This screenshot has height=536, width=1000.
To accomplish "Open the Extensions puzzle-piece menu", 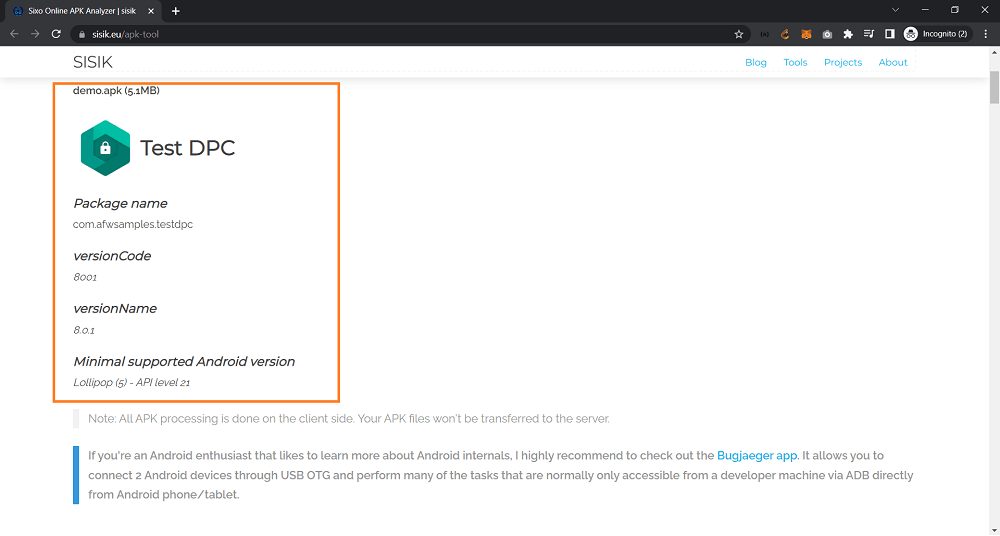I will 848,34.
